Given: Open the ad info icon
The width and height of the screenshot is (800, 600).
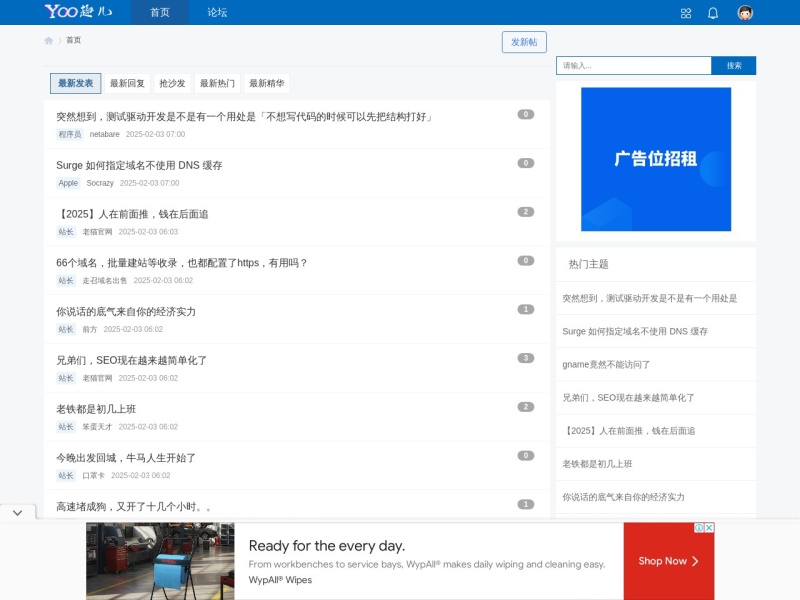Looking at the screenshot, I should [699, 528].
